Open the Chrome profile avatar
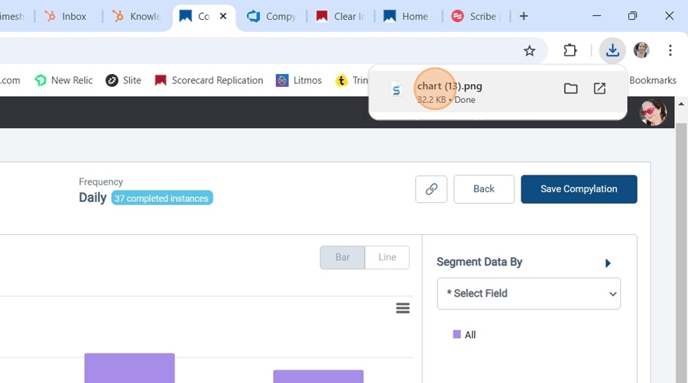Image resolution: width=688 pixels, height=383 pixels. [641, 50]
